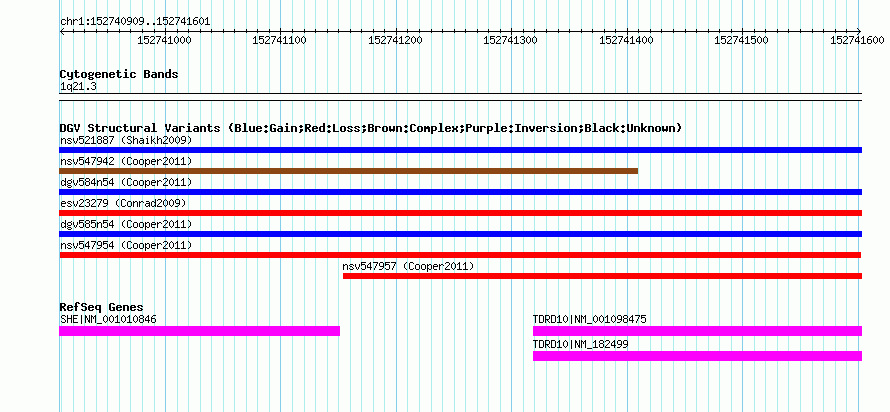The image size is (890, 412).
Task: Click the DGV Structural Variants track title
Action: pos(371,128)
